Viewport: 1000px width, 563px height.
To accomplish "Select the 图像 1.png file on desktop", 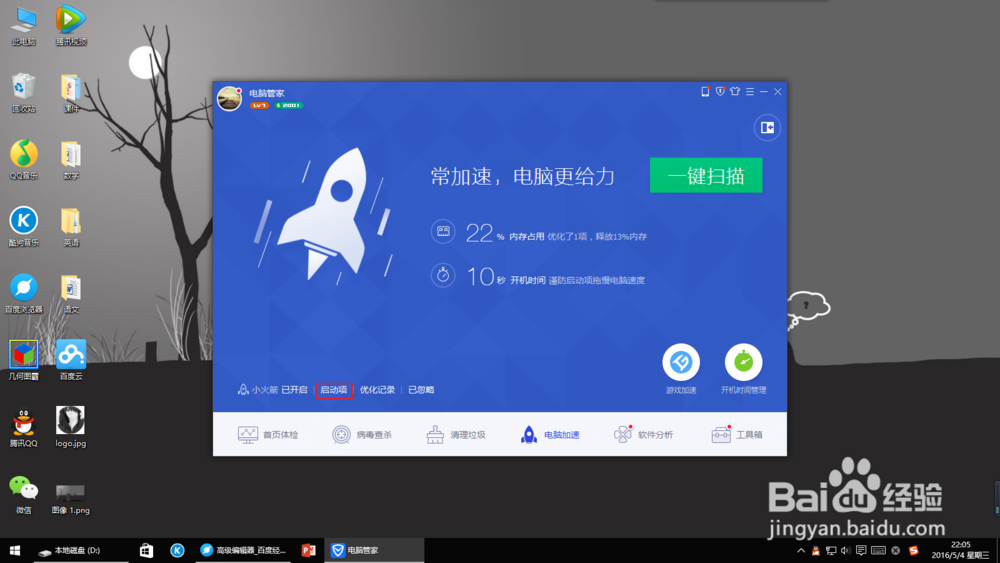I will [71, 499].
